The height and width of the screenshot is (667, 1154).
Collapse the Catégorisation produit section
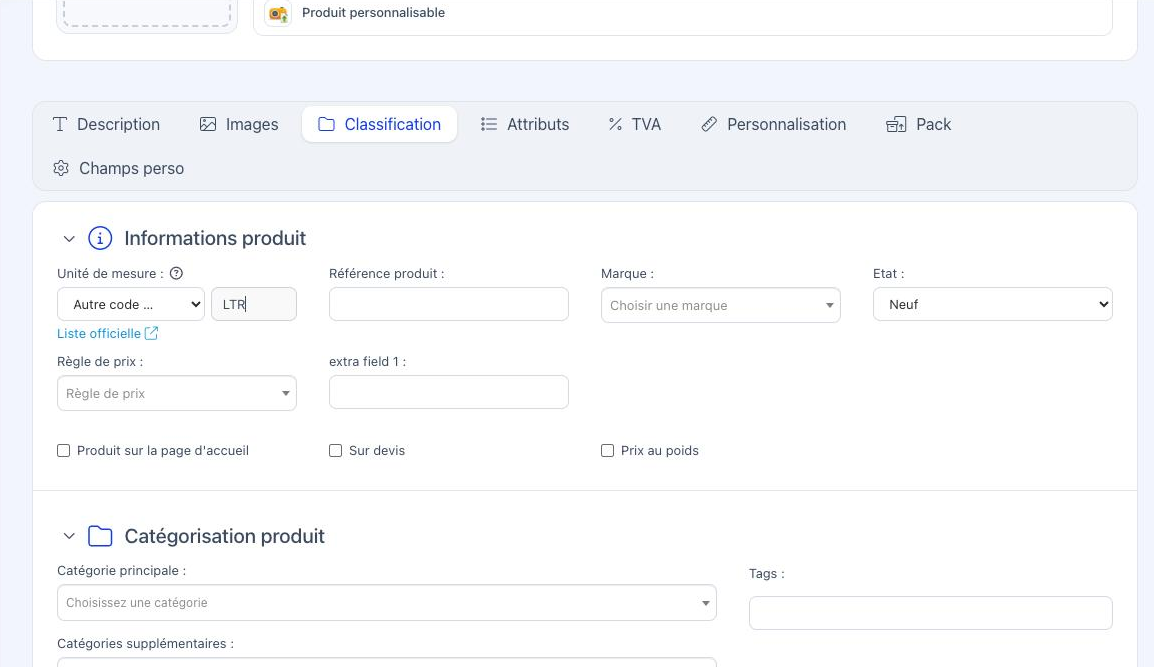point(69,536)
